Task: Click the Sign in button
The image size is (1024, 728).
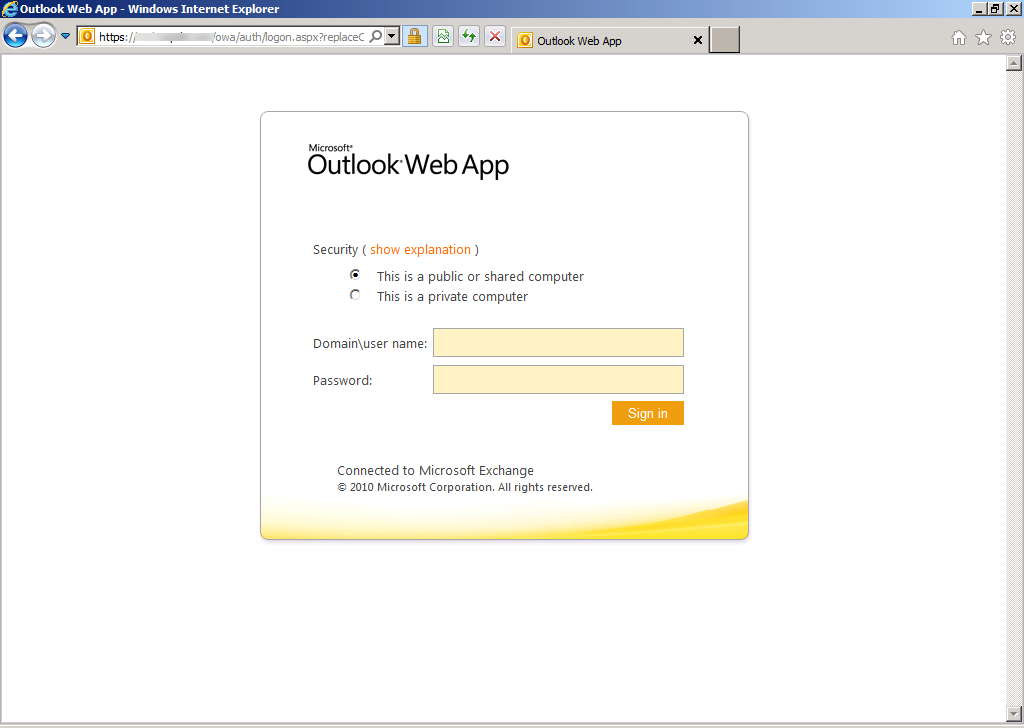Action: (648, 413)
